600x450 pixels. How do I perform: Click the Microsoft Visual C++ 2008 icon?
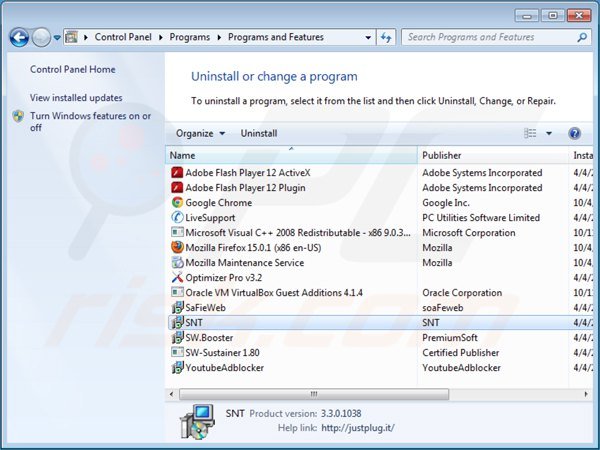(177, 232)
